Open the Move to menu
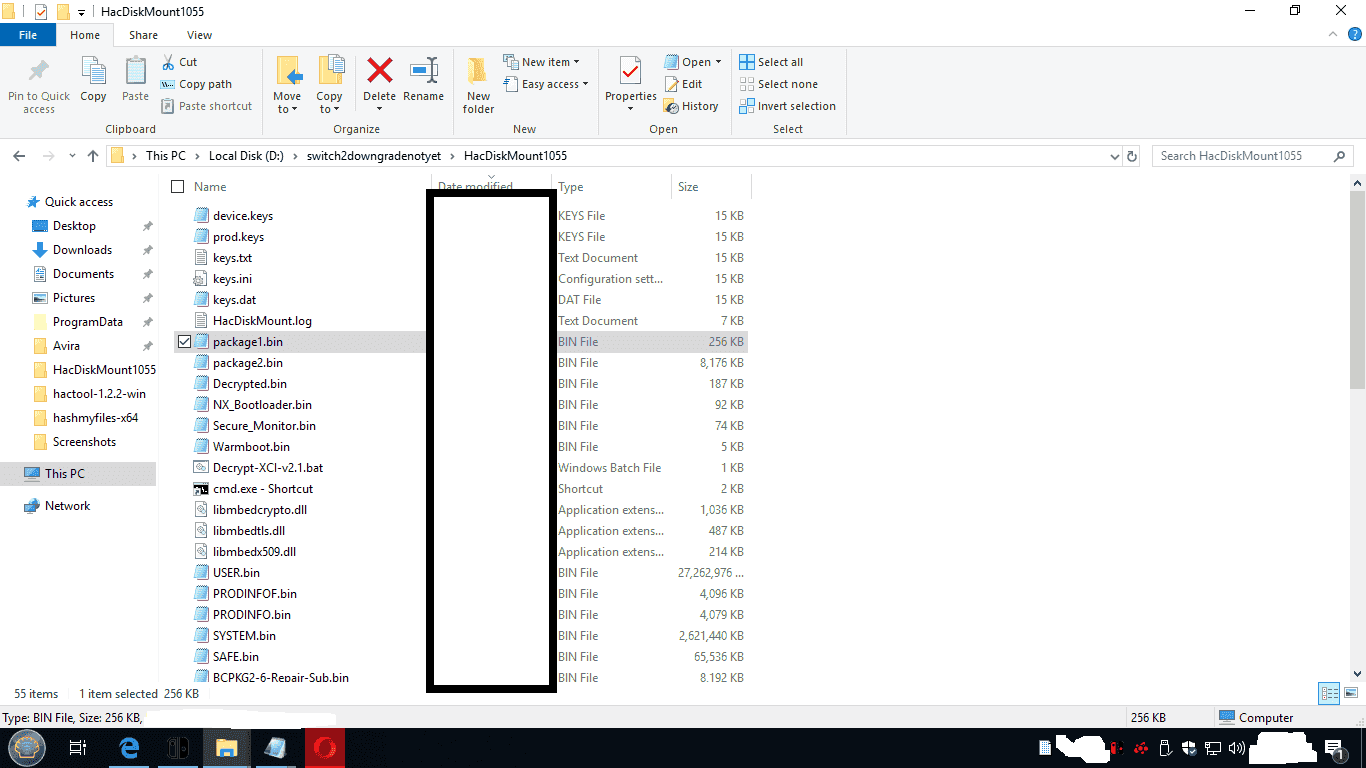Viewport: 1366px width, 768px height. click(x=288, y=85)
